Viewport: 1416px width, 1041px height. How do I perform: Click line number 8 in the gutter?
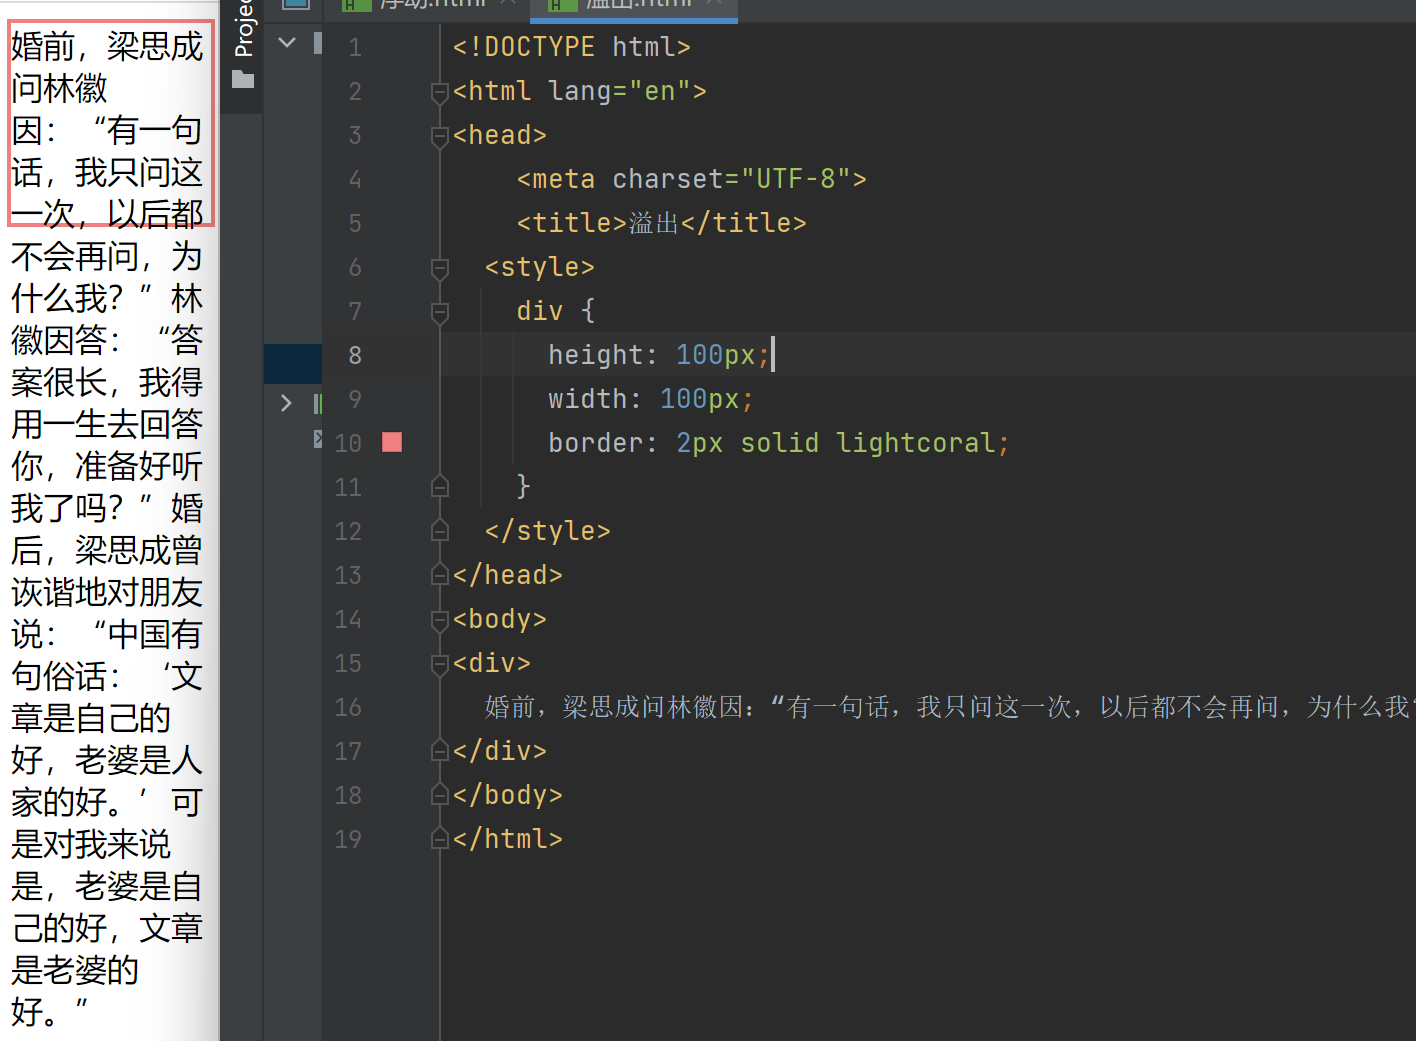(x=355, y=355)
